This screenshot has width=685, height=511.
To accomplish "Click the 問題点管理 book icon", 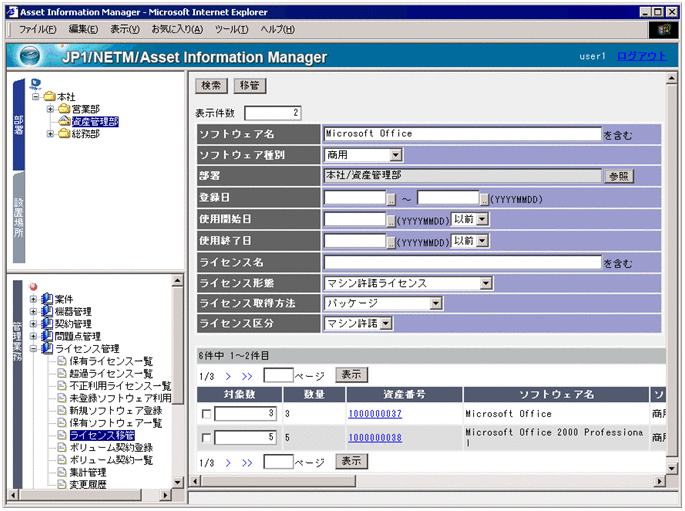I will click(47, 336).
